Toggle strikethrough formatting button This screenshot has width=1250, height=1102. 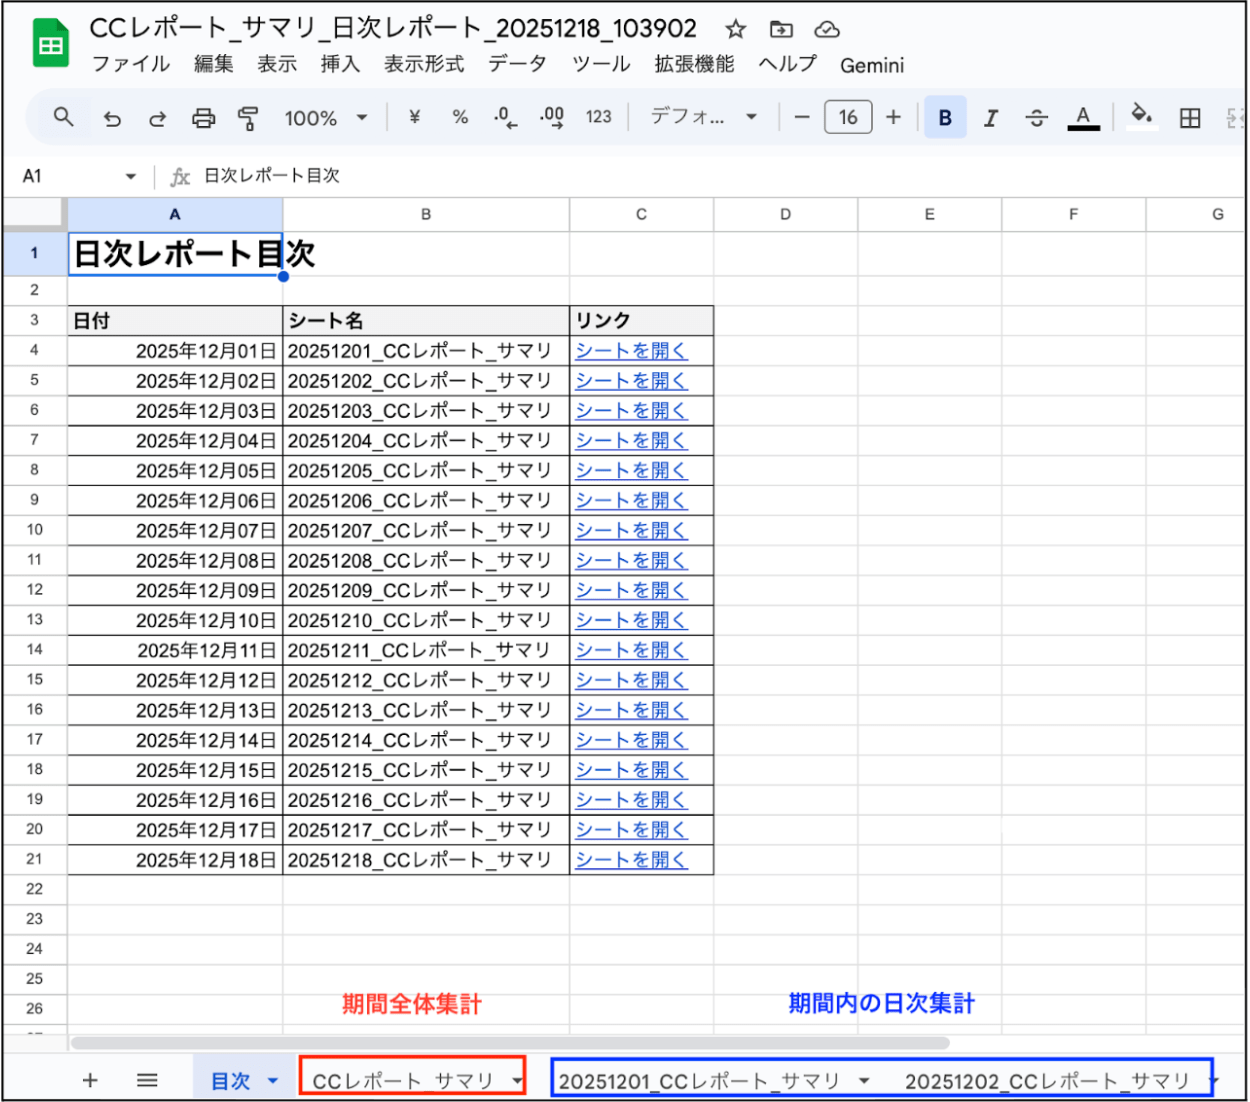[x=1036, y=118]
